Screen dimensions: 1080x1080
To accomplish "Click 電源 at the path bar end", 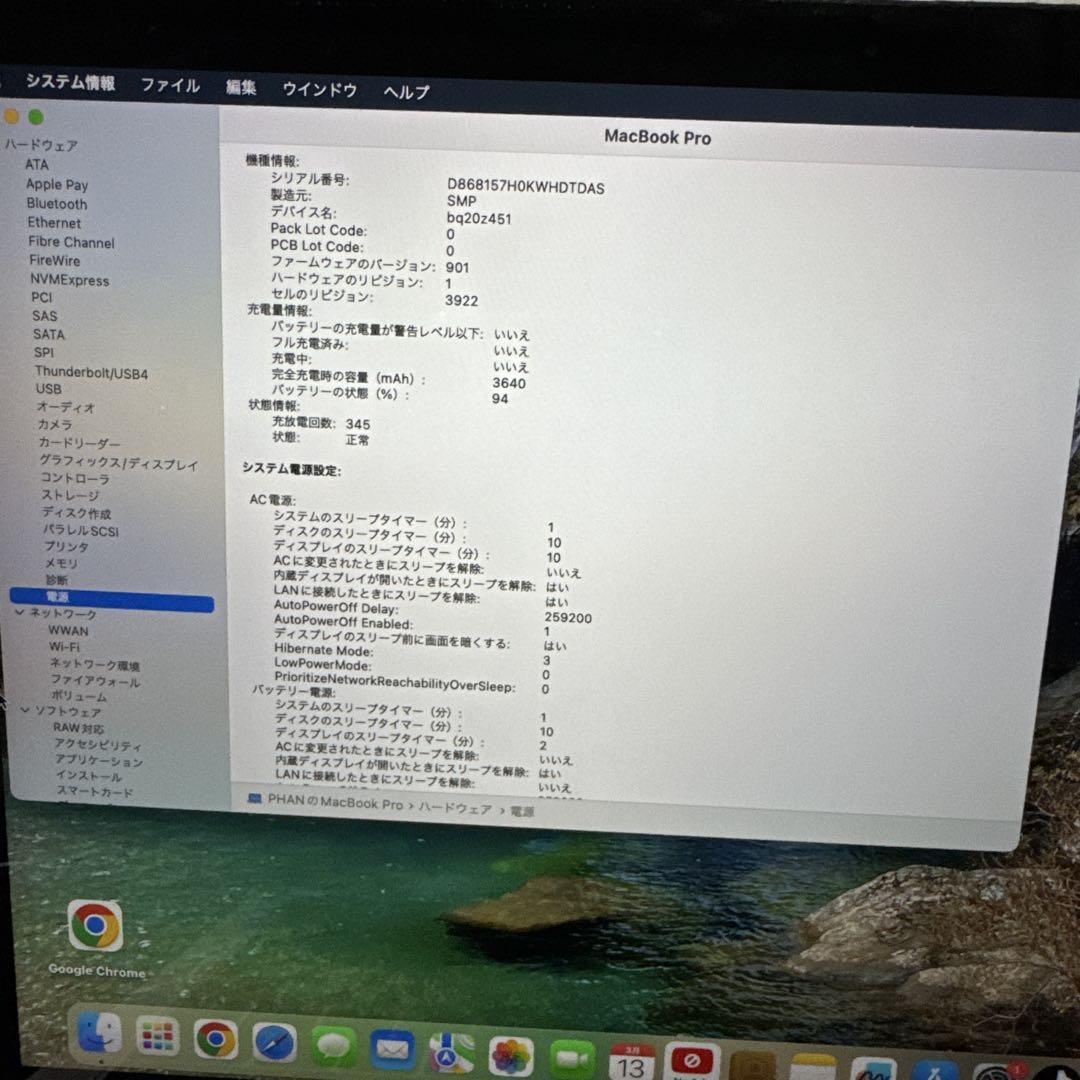I will pyautogui.click(x=522, y=811).
